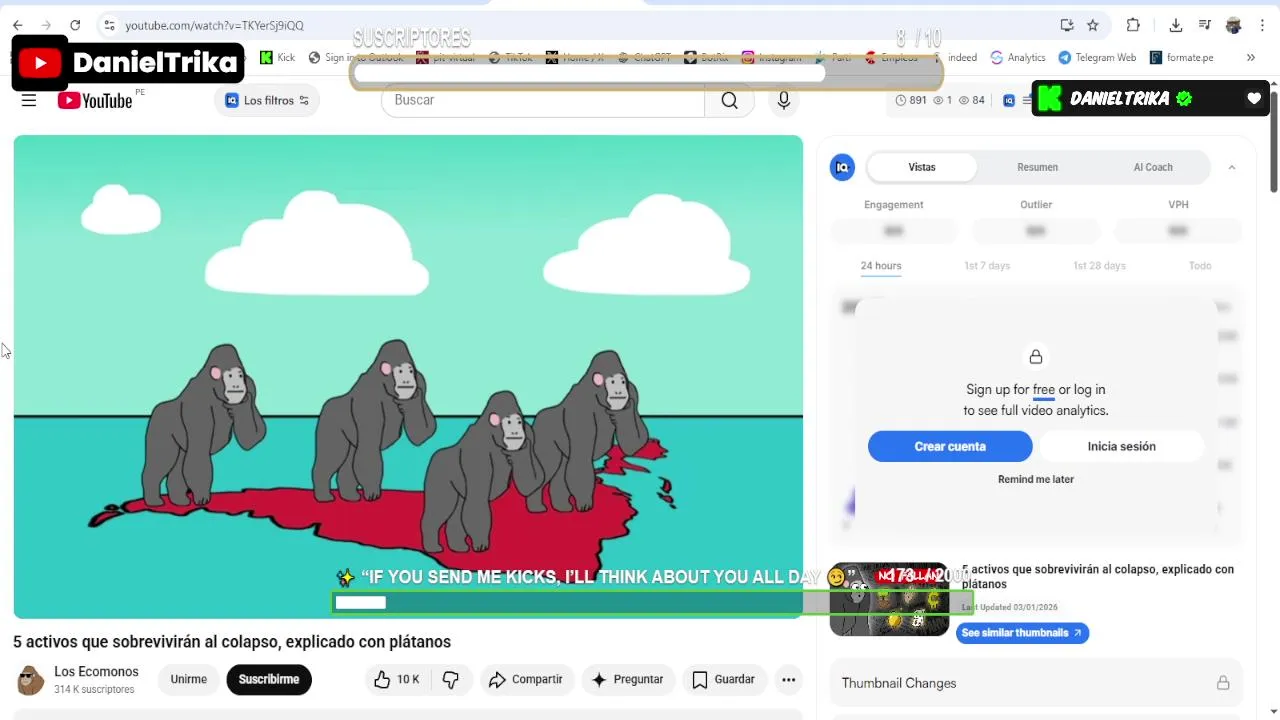Open the media control icon in Chrome toolbar
The image size is (1280, 720).
click(x=1205, y=25)
